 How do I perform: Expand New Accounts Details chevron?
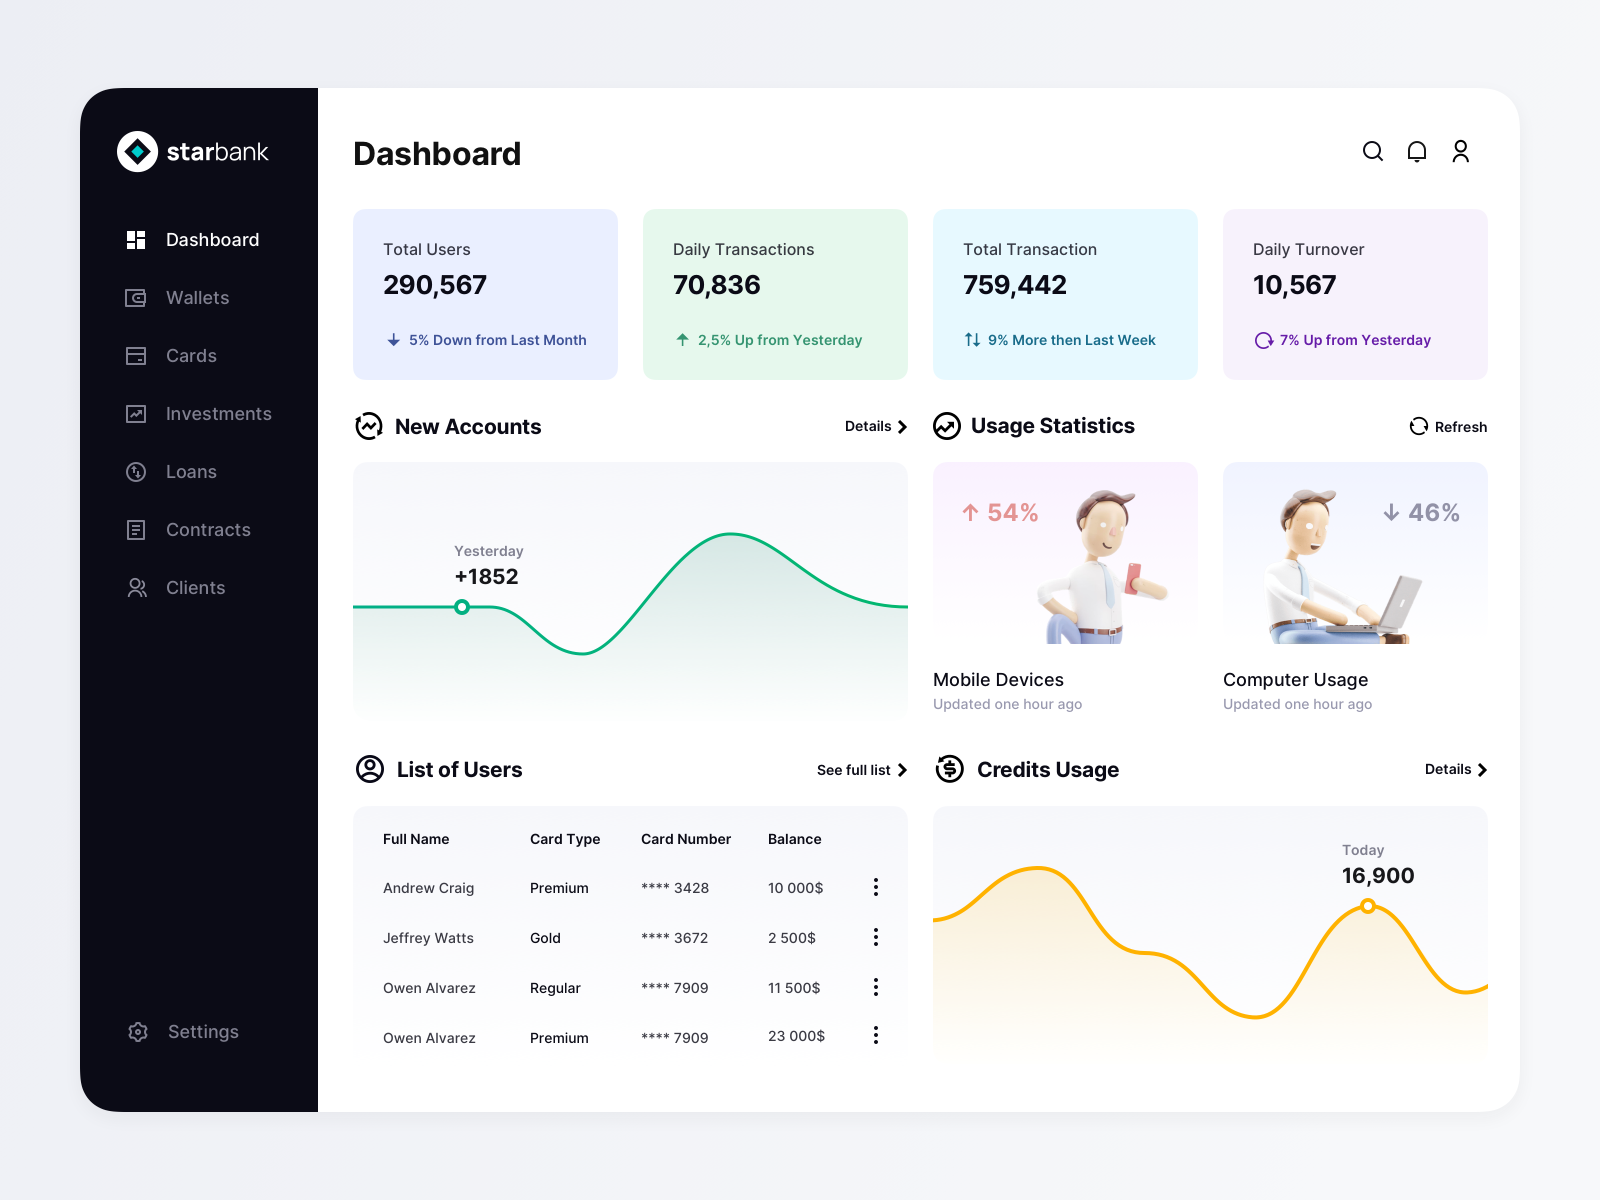pos(902,427)
